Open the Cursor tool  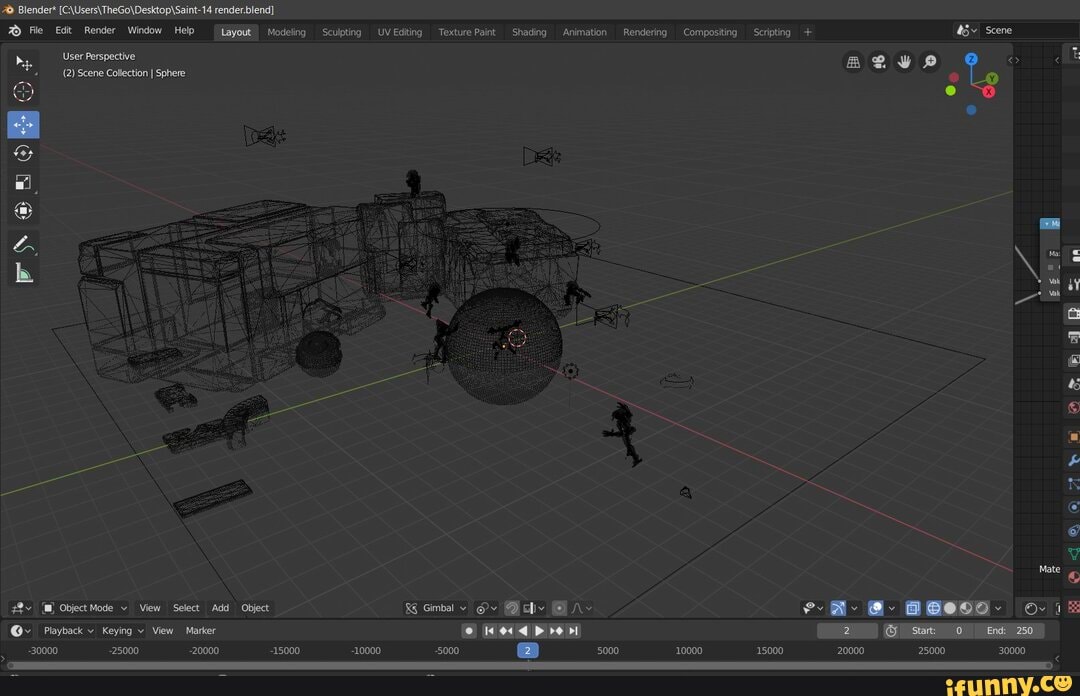click(24, 91)
